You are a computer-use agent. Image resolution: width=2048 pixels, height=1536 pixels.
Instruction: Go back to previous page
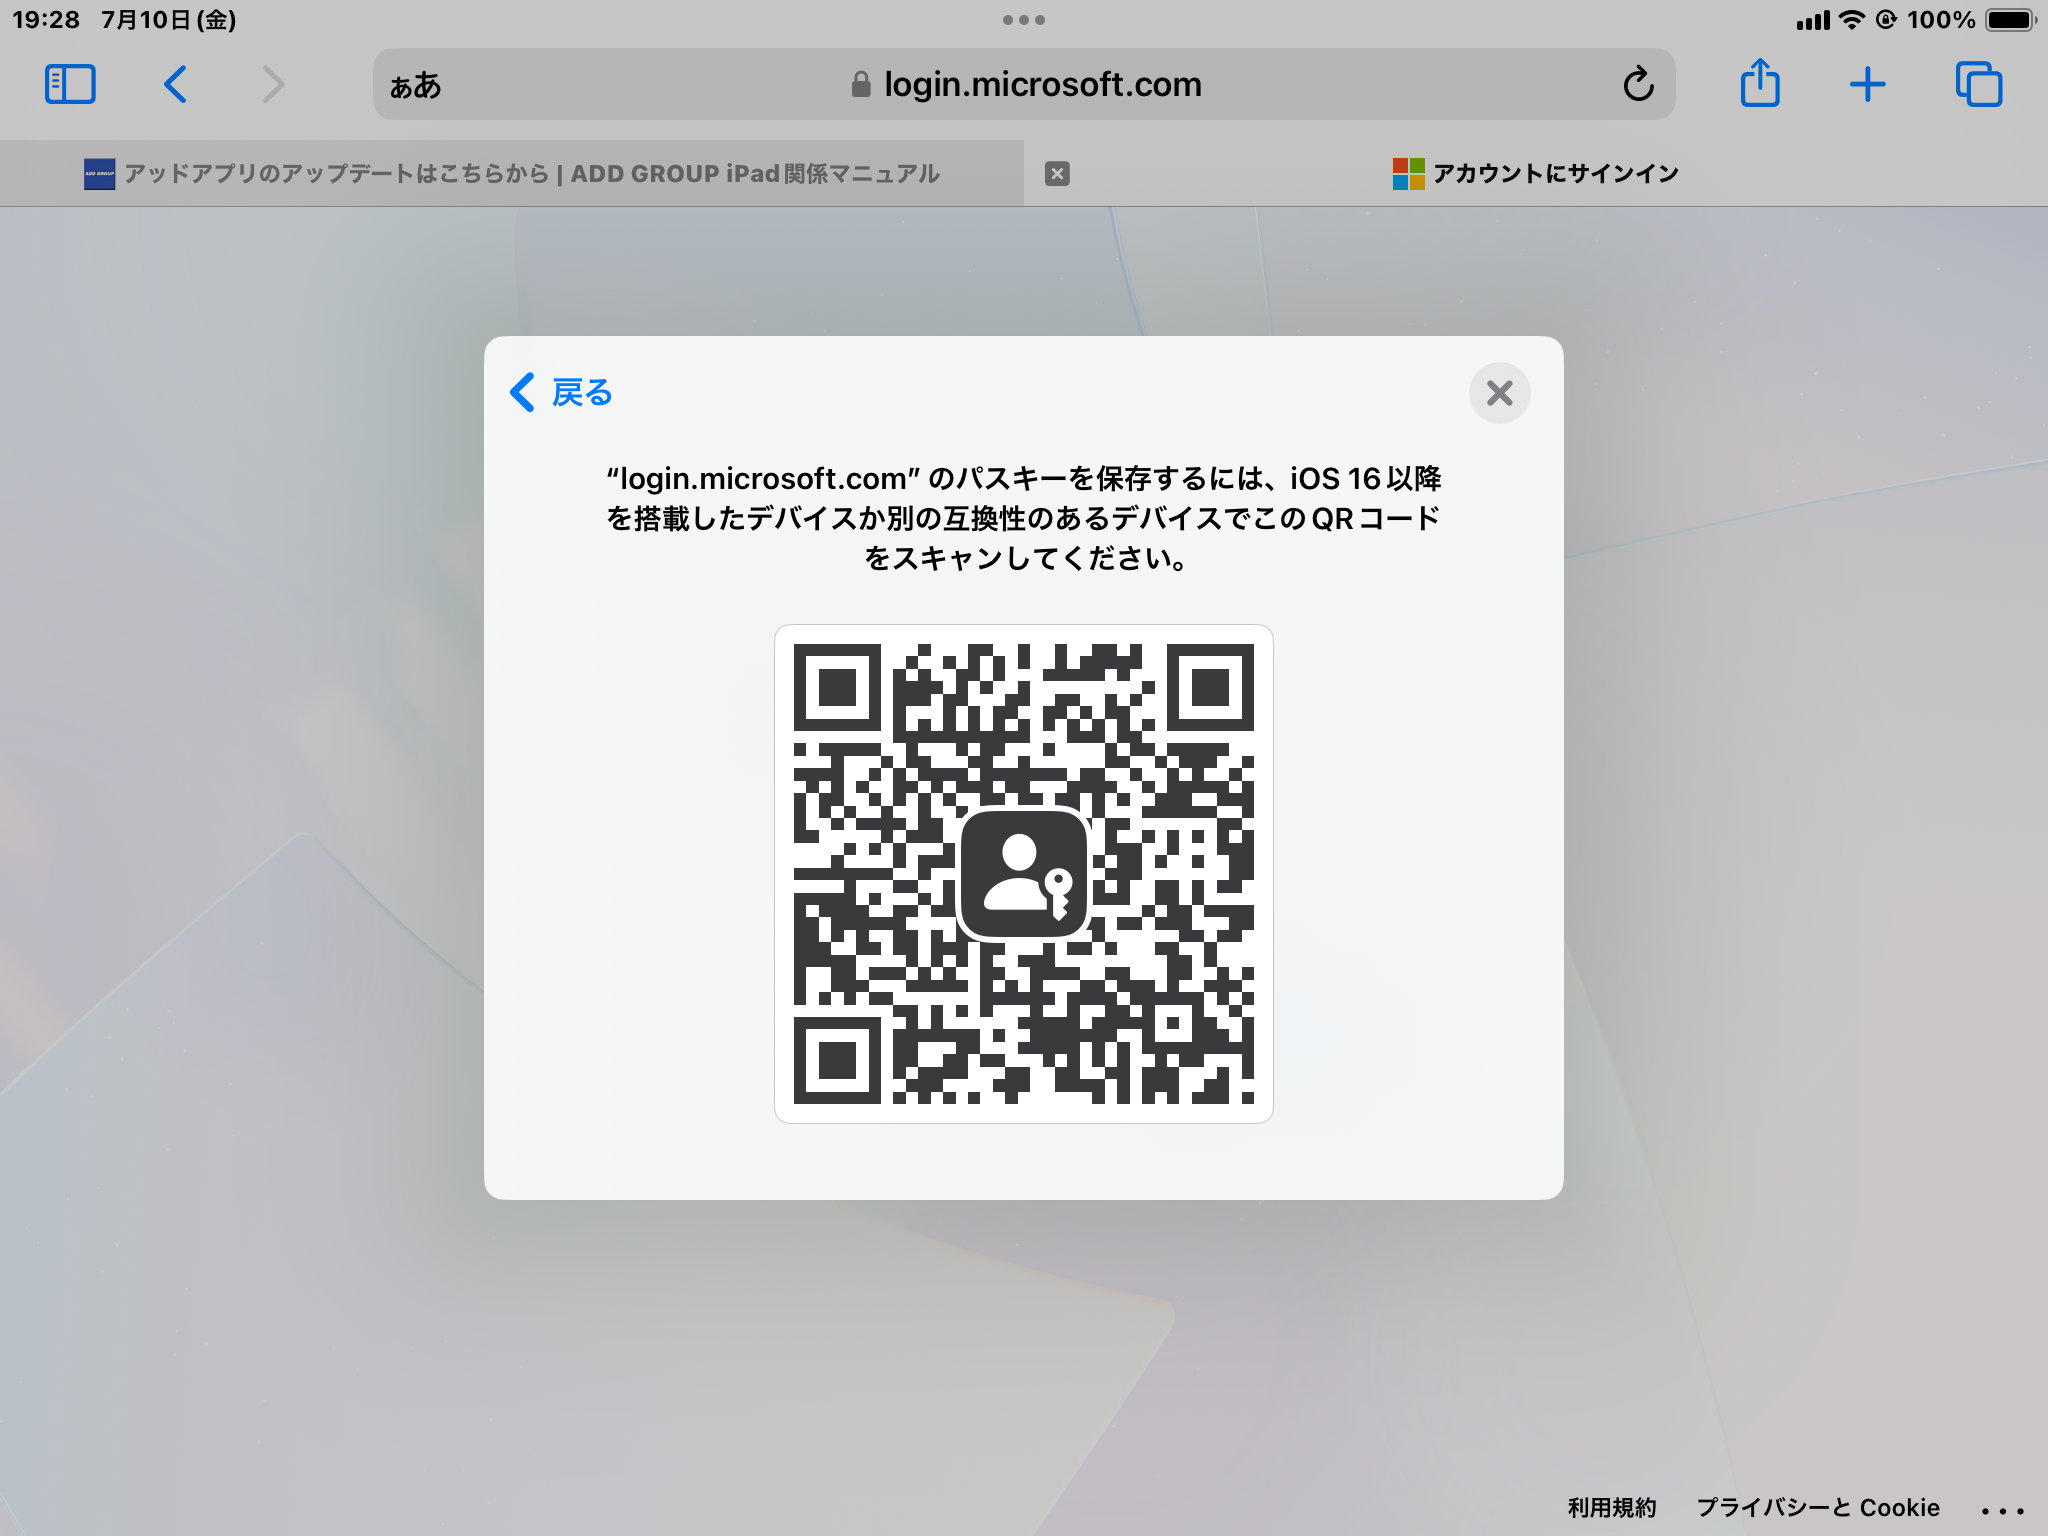point(175,85)
